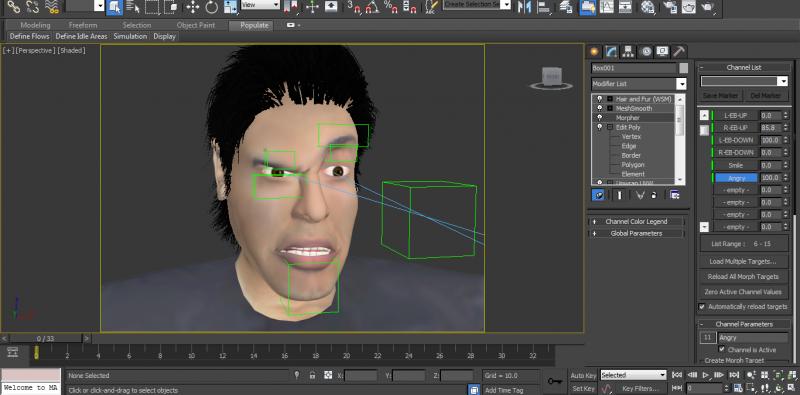Open the Layer Manager icon

coord(566,7)
